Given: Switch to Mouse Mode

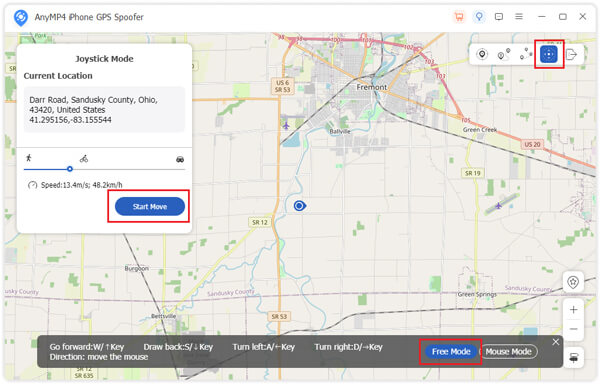Looking at the screenshot, I should (x=509, y=351).
